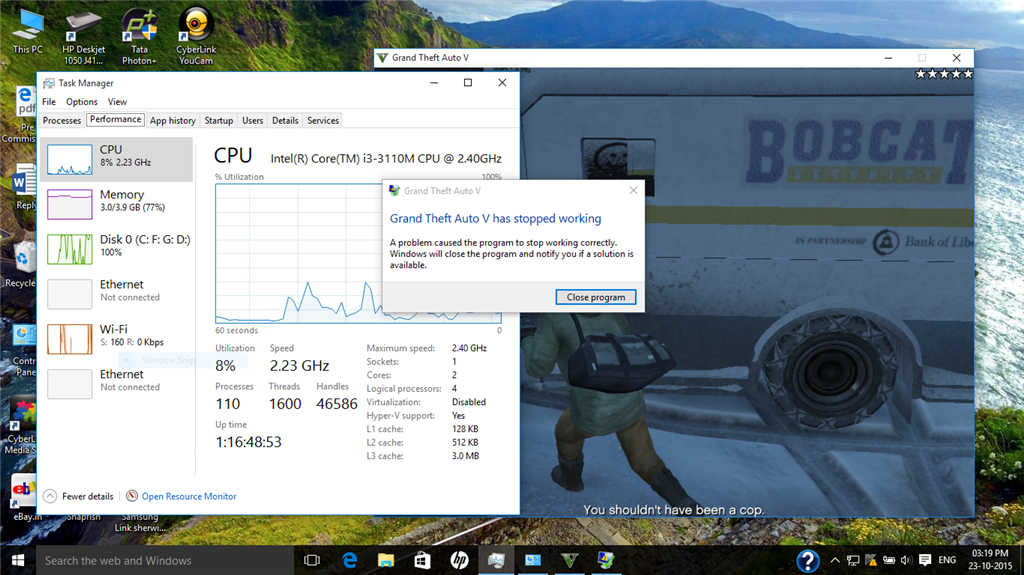This screenshot has width=1024, height=575.
Task: Minimize the Grand Theft Auto V window
Action: tap(888, 58)
